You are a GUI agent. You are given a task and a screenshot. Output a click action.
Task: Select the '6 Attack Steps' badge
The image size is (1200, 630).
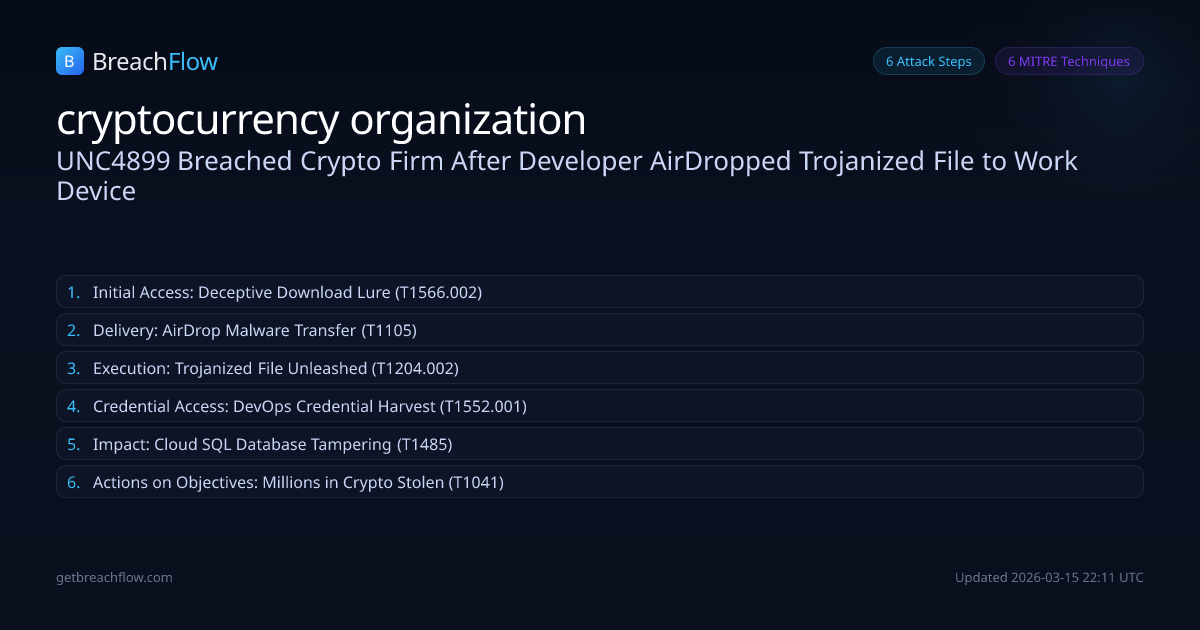click(928, 61)
